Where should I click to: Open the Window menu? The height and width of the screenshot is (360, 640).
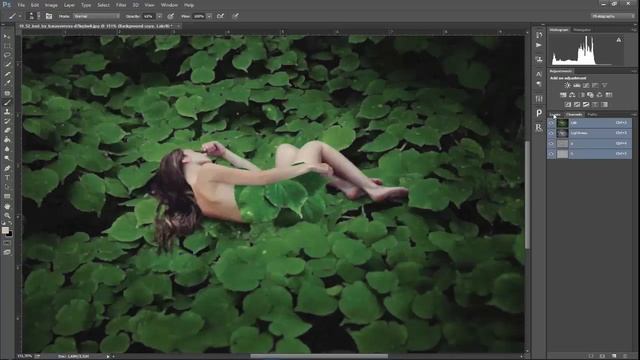coord(169,5)
